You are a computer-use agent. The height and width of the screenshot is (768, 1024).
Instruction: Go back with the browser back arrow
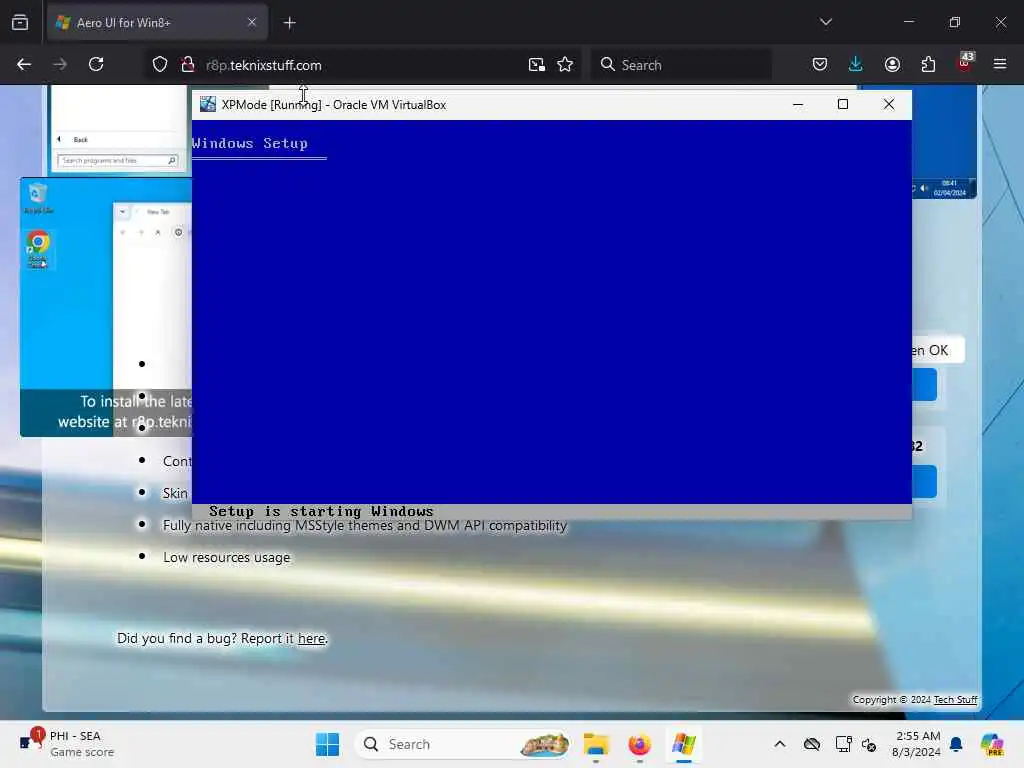coord(24,64)
